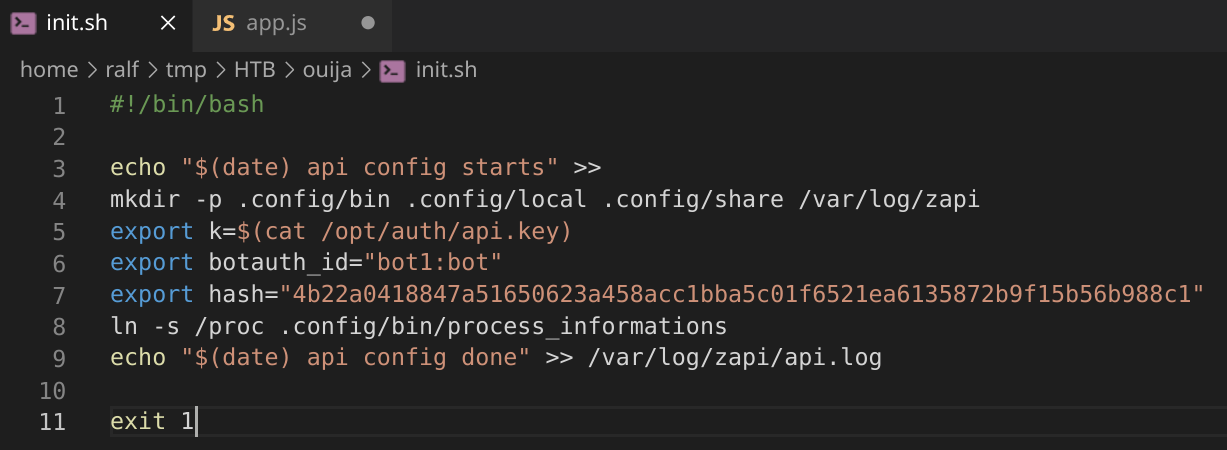Click the shebang #!/bin/bash line

coord(187,105)
